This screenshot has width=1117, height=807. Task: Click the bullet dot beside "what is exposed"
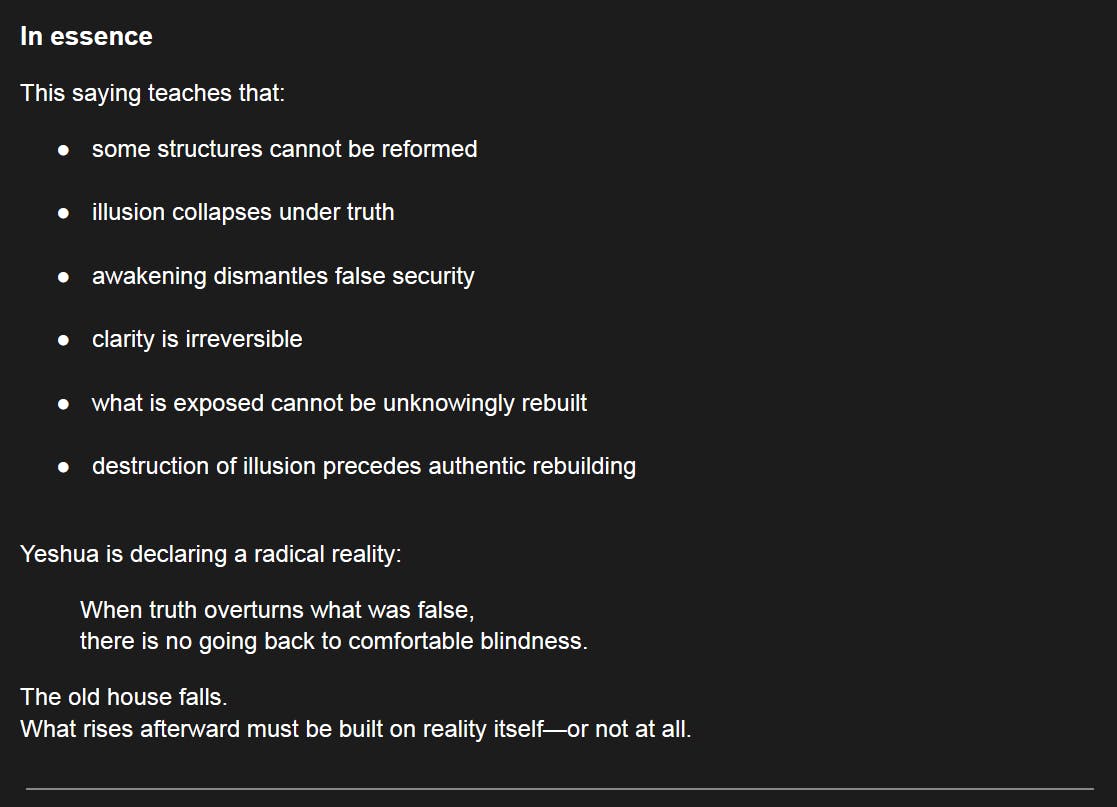(x=64, y=404)
